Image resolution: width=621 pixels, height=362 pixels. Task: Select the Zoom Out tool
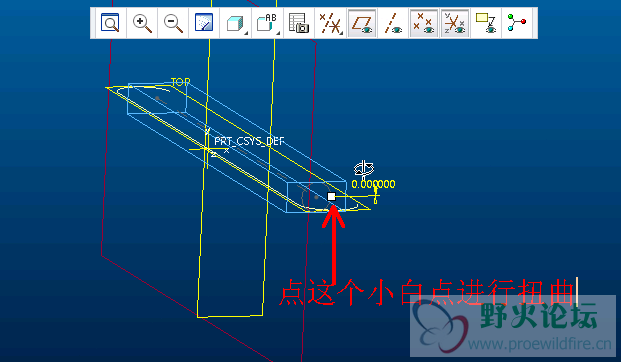tap(173, 23)
